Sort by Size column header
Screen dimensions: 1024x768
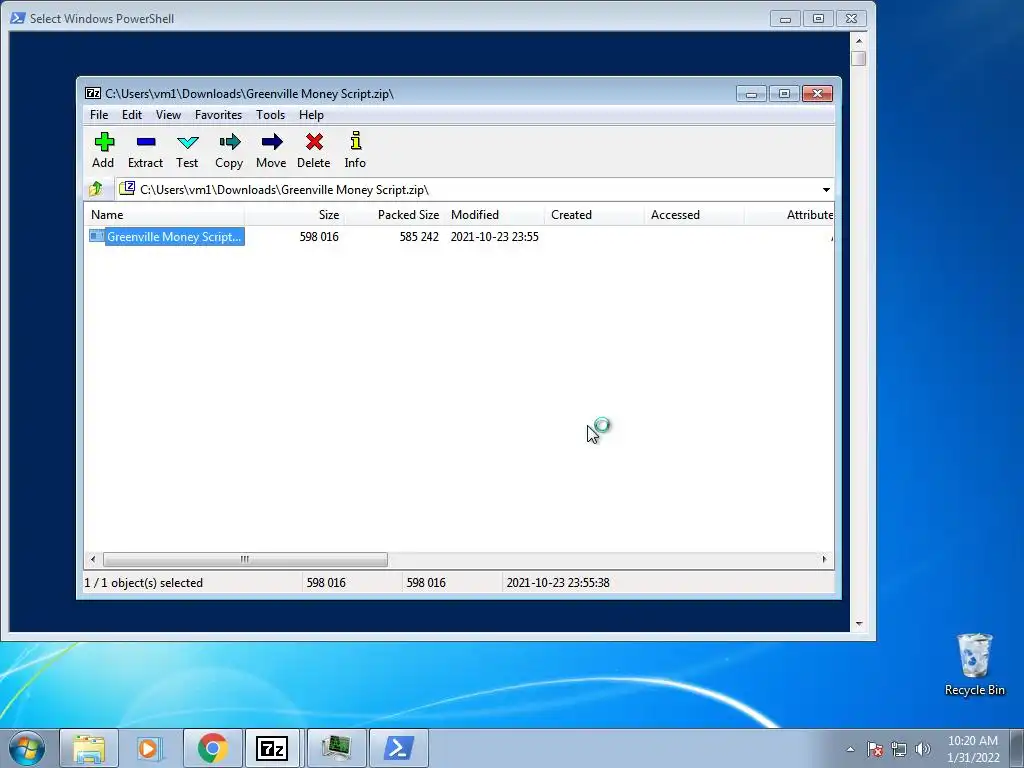point(295,215)
